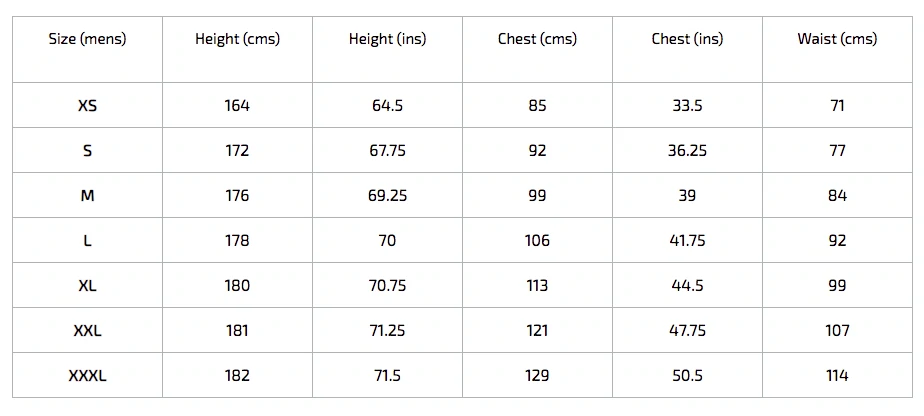
Task: Click the Waist (cms) column header
Action: [837, 39]
